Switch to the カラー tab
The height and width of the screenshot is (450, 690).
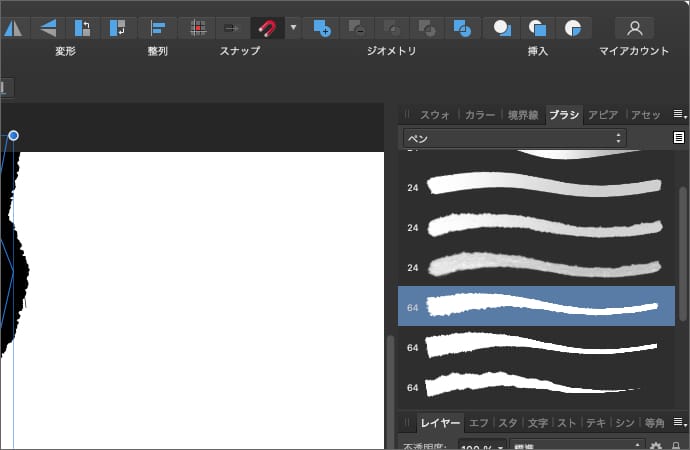(x=480, y=115)
